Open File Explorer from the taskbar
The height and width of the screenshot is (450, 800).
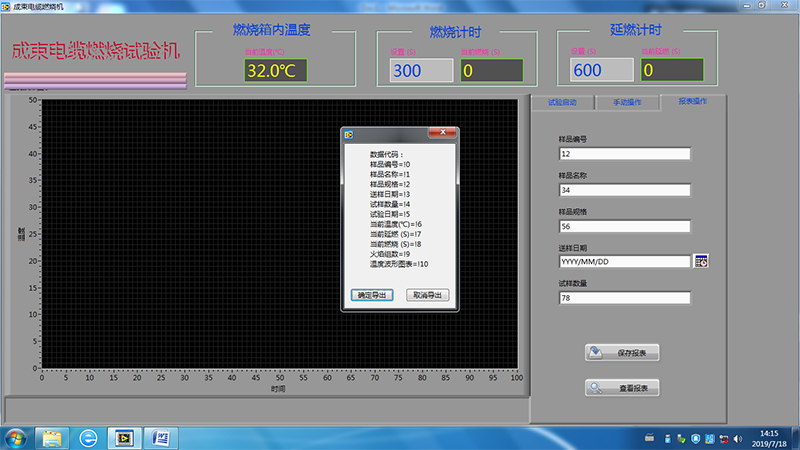click(52, 438)
